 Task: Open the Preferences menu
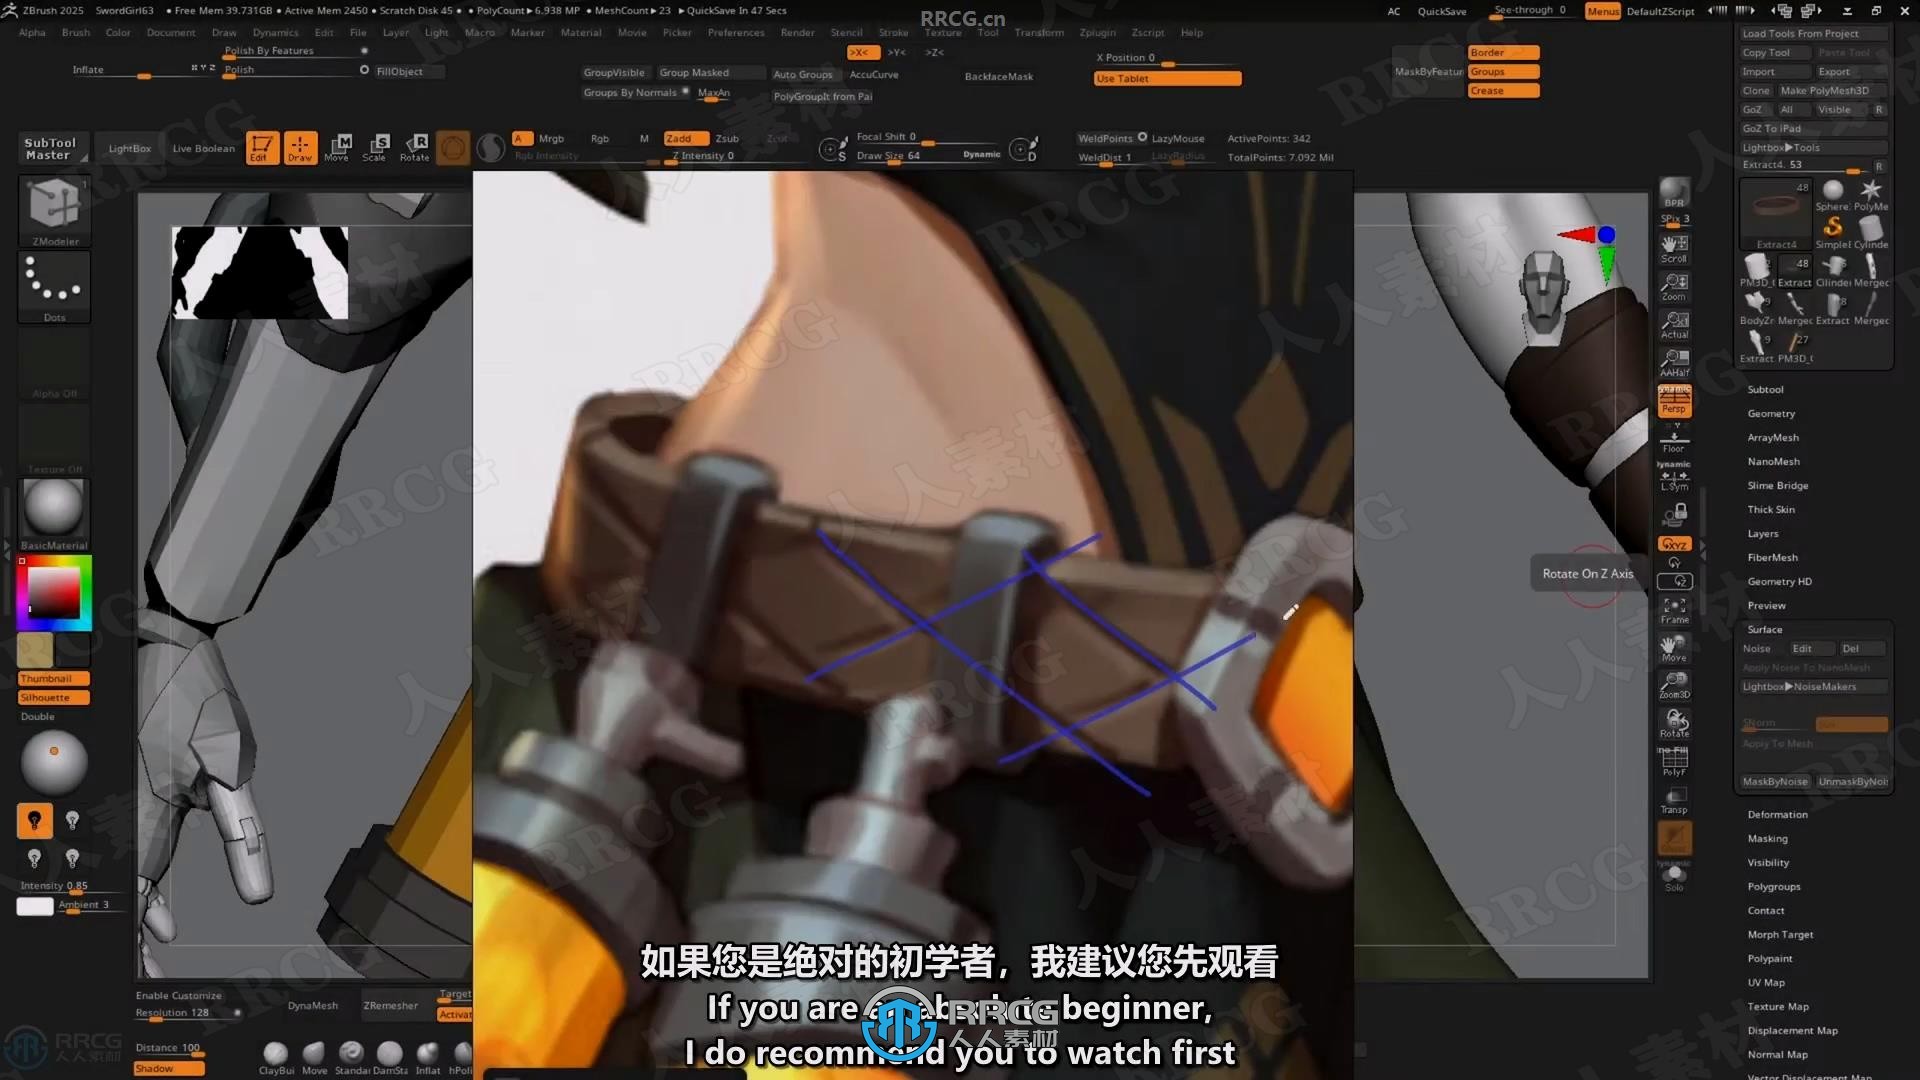736,32
